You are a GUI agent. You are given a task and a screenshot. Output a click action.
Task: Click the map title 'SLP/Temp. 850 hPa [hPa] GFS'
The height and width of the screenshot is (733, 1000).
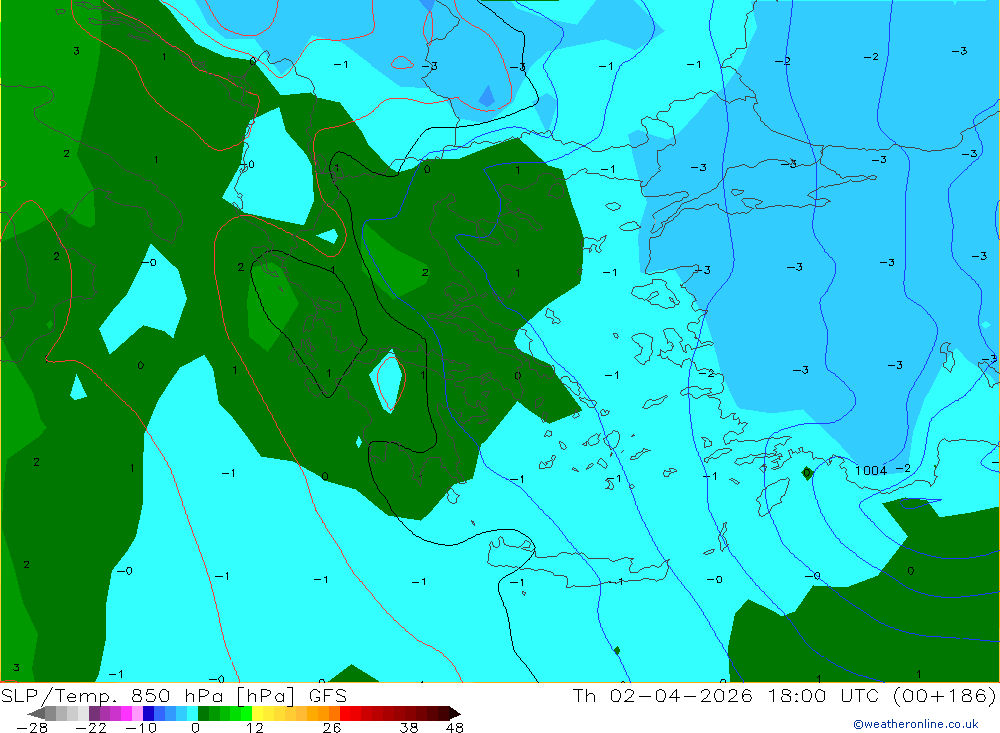pos(173,695)
